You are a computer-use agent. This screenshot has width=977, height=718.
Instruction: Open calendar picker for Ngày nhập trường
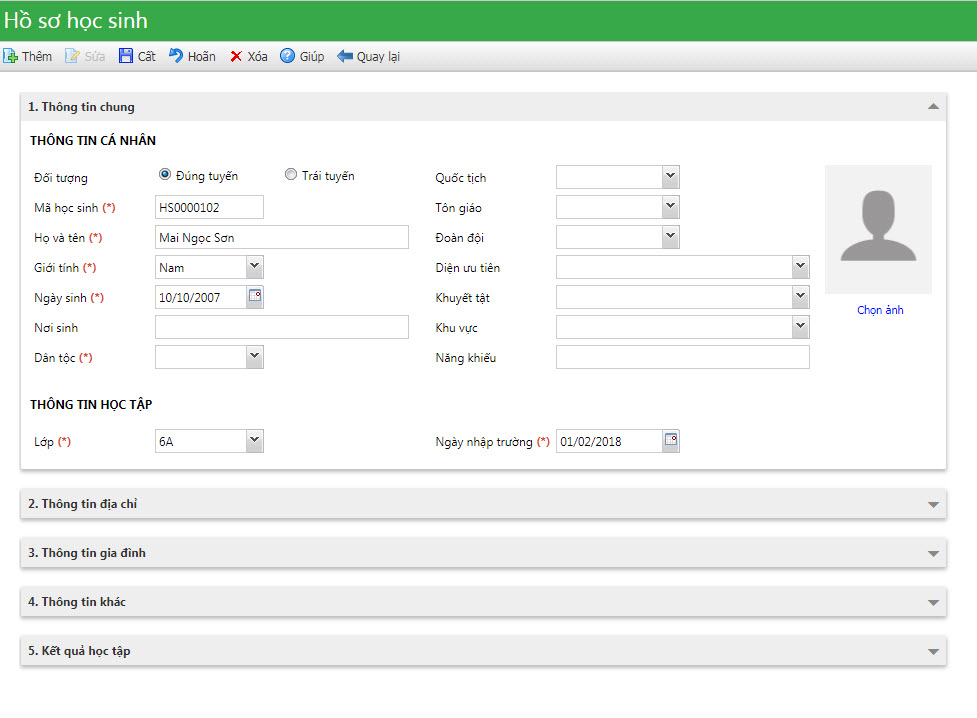click(x=670, y=440)
